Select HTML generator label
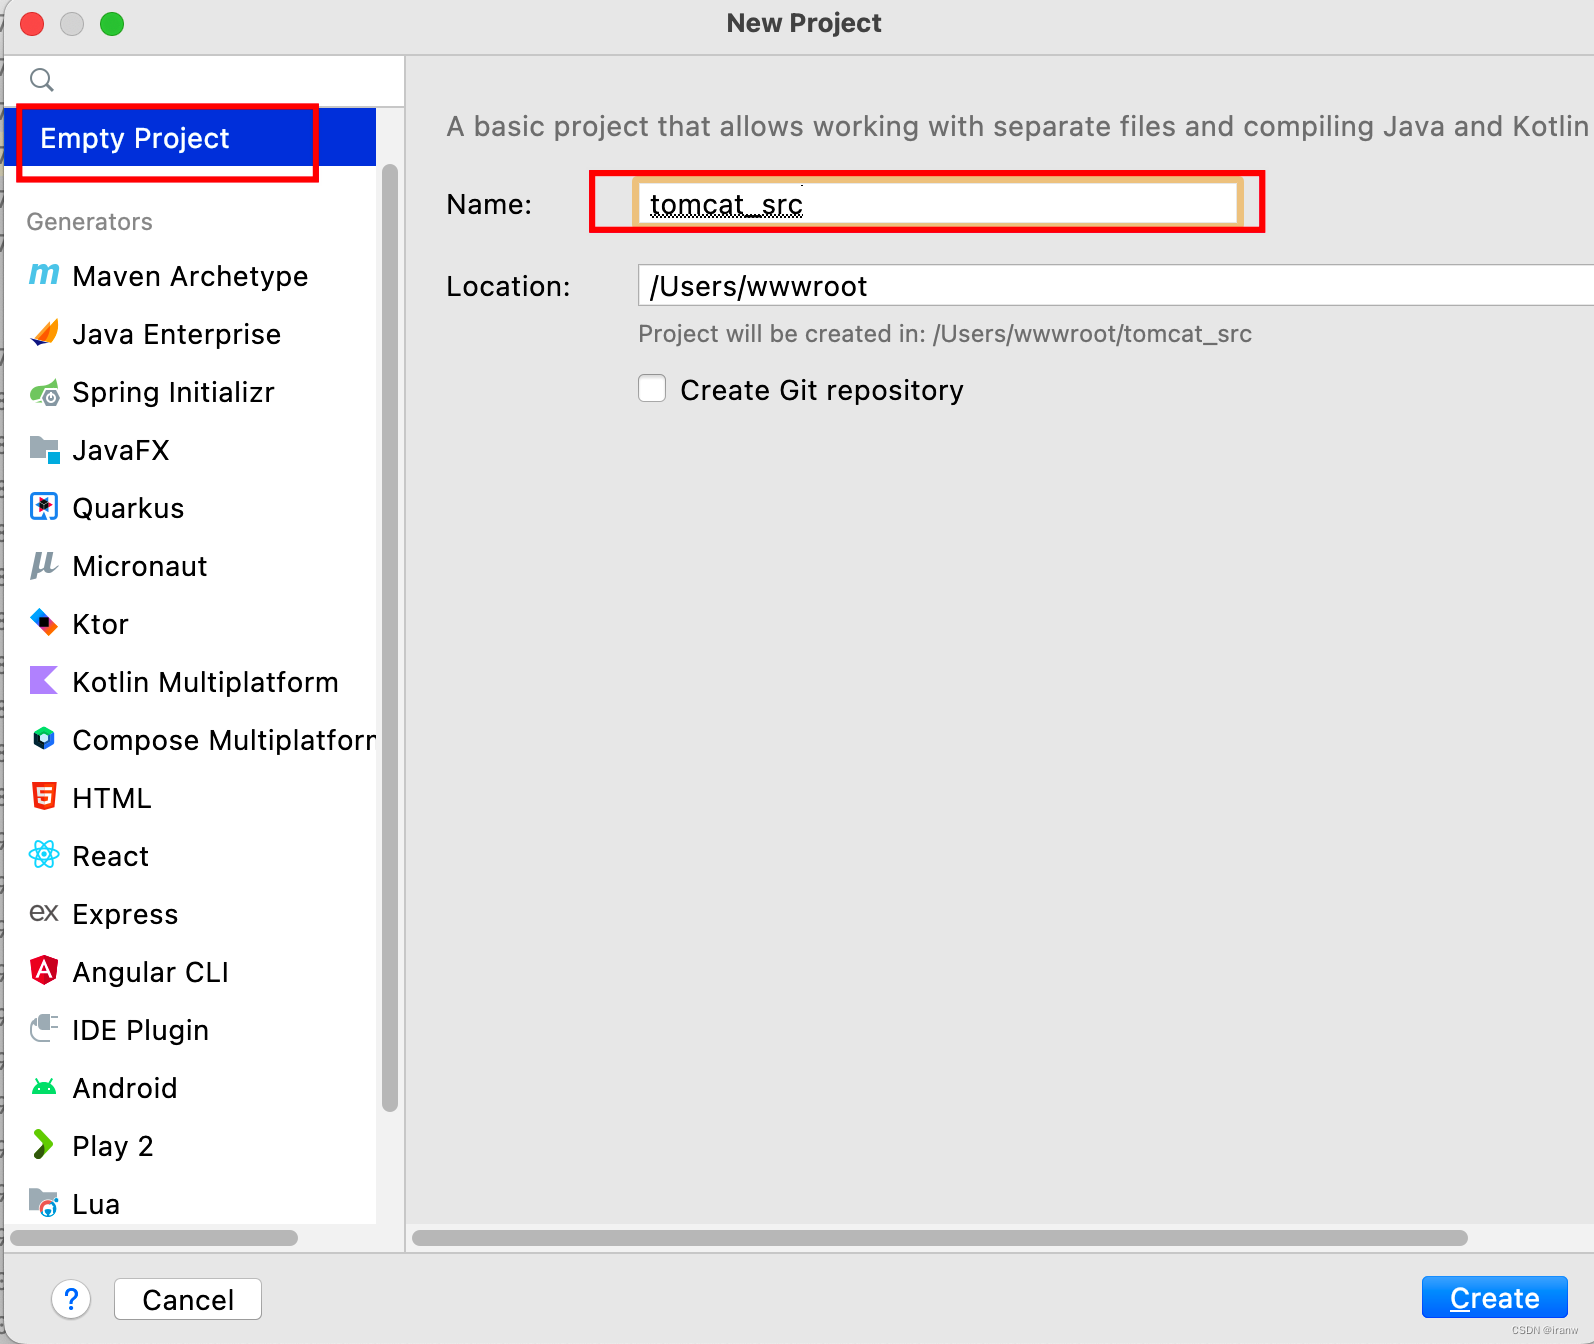The width and height of the screenshot is (1594, 1344). pos(112,798)
